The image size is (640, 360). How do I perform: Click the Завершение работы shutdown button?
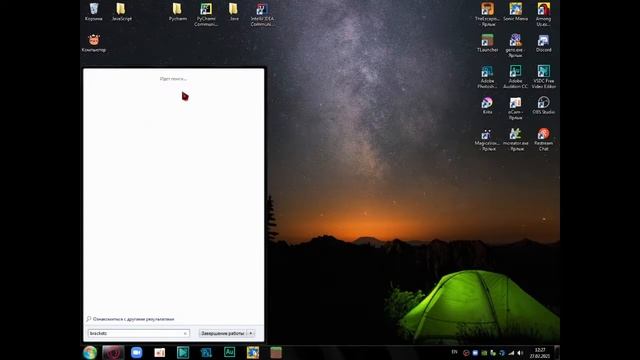[223, 333]
